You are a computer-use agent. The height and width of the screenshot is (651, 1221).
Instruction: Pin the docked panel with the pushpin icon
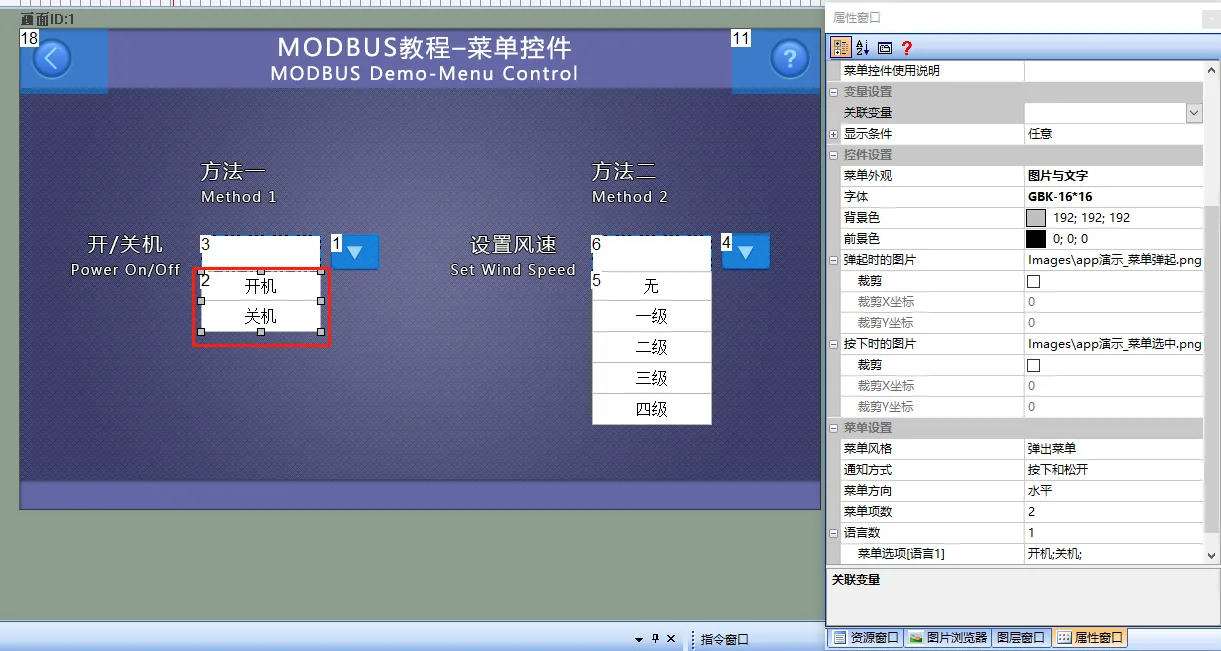pyautogui.click(x=655, y=638)
